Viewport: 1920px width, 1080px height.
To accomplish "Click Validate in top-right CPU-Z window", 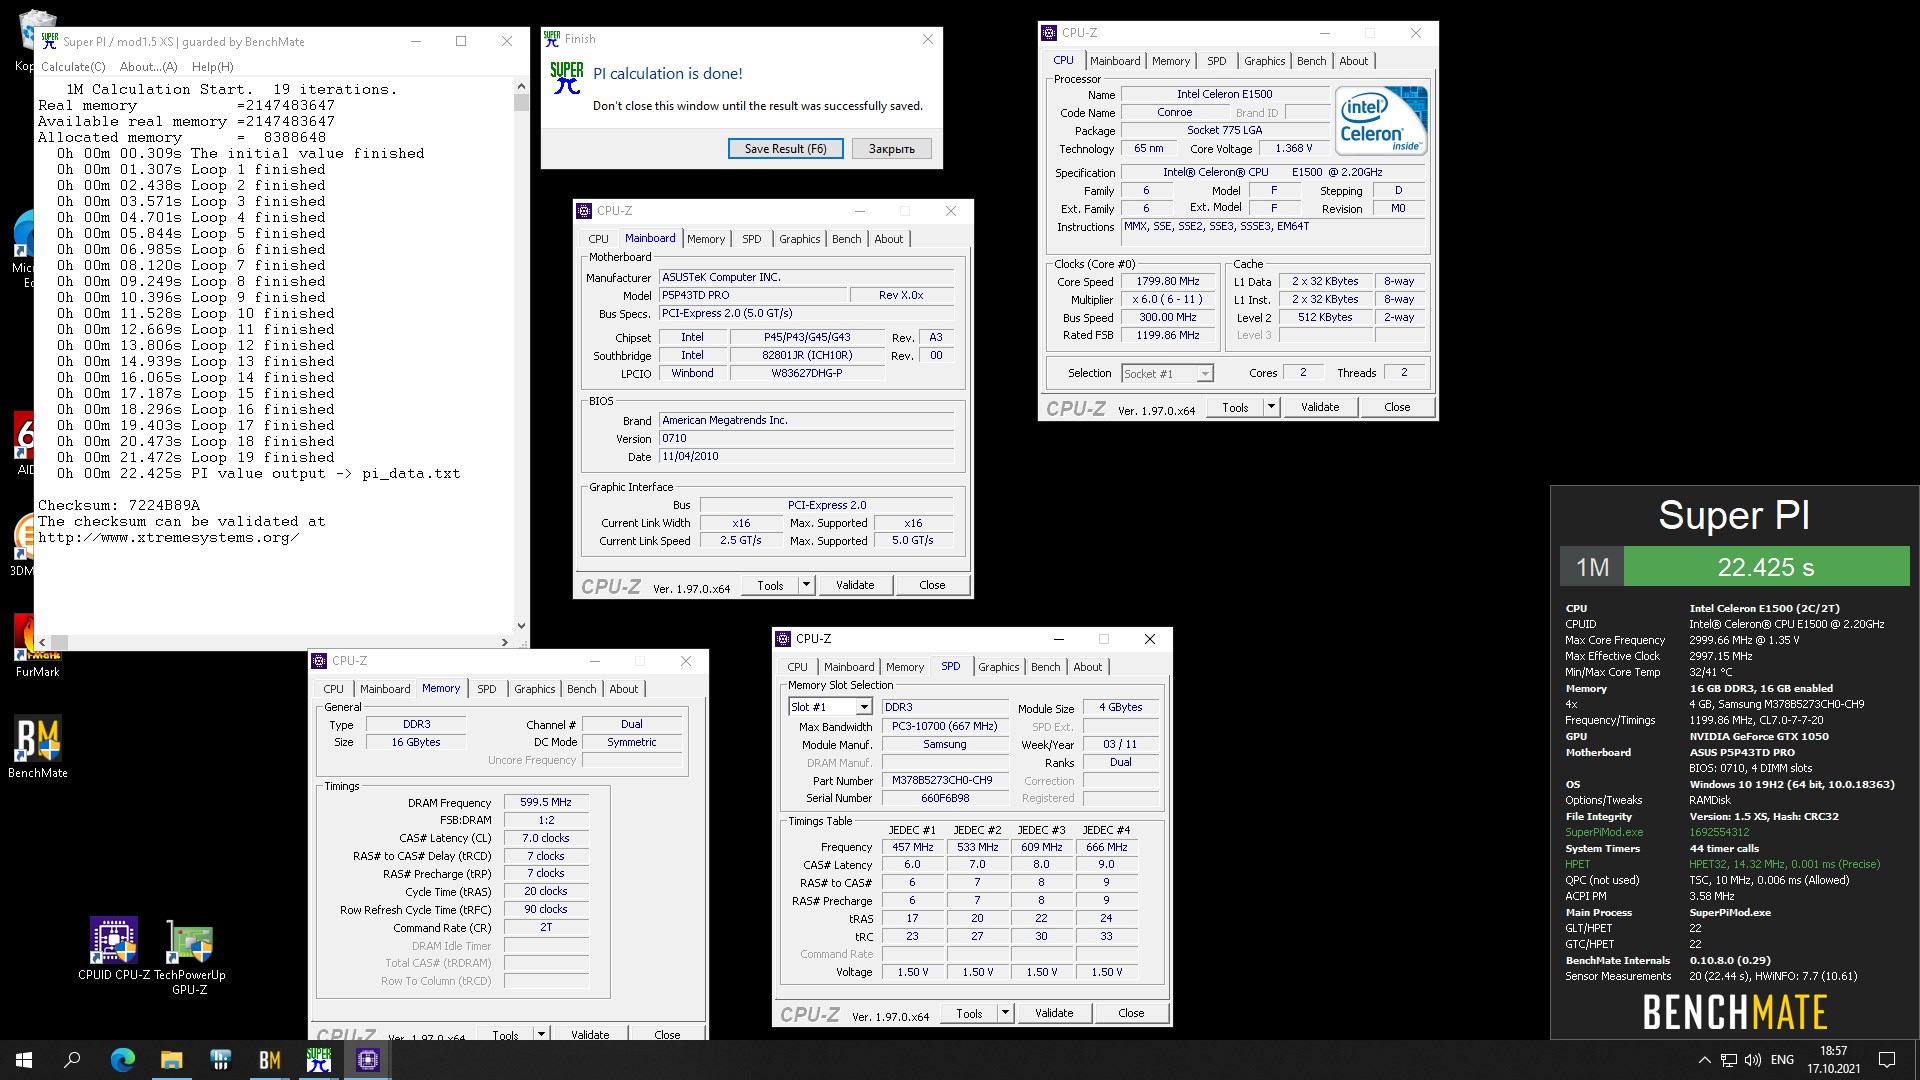I will pos(1319,407).
